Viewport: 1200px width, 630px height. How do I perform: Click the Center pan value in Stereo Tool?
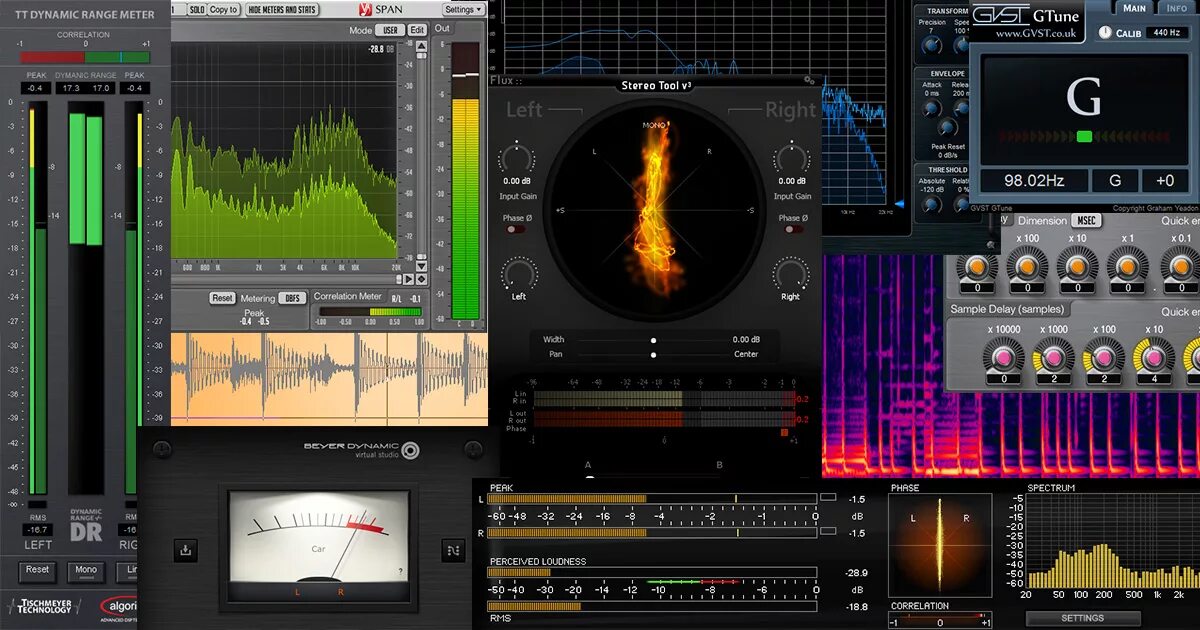coord(746,354)
